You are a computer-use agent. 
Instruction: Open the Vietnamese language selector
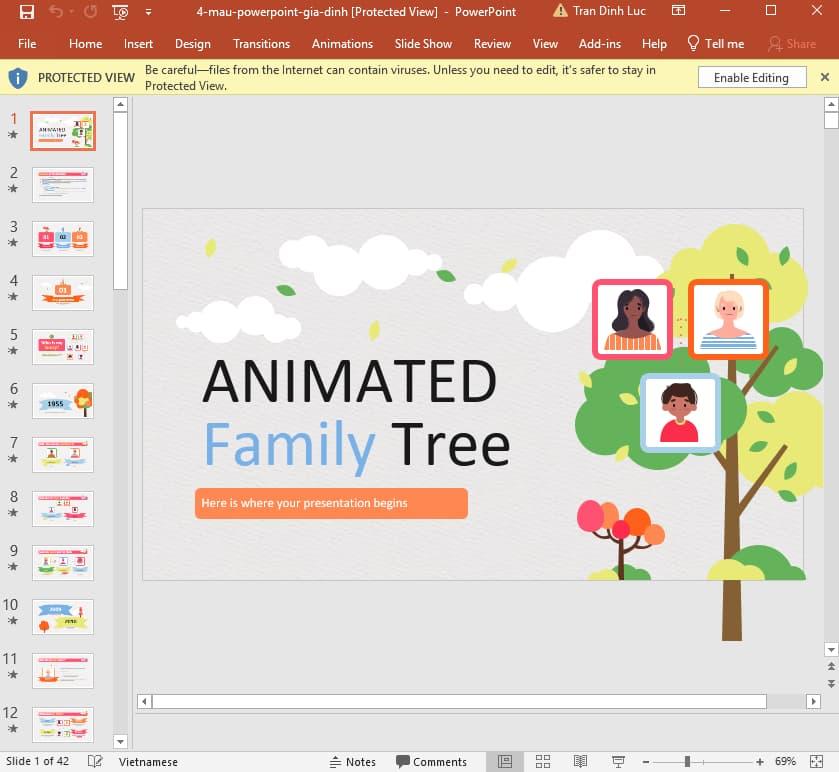point(148,761)
